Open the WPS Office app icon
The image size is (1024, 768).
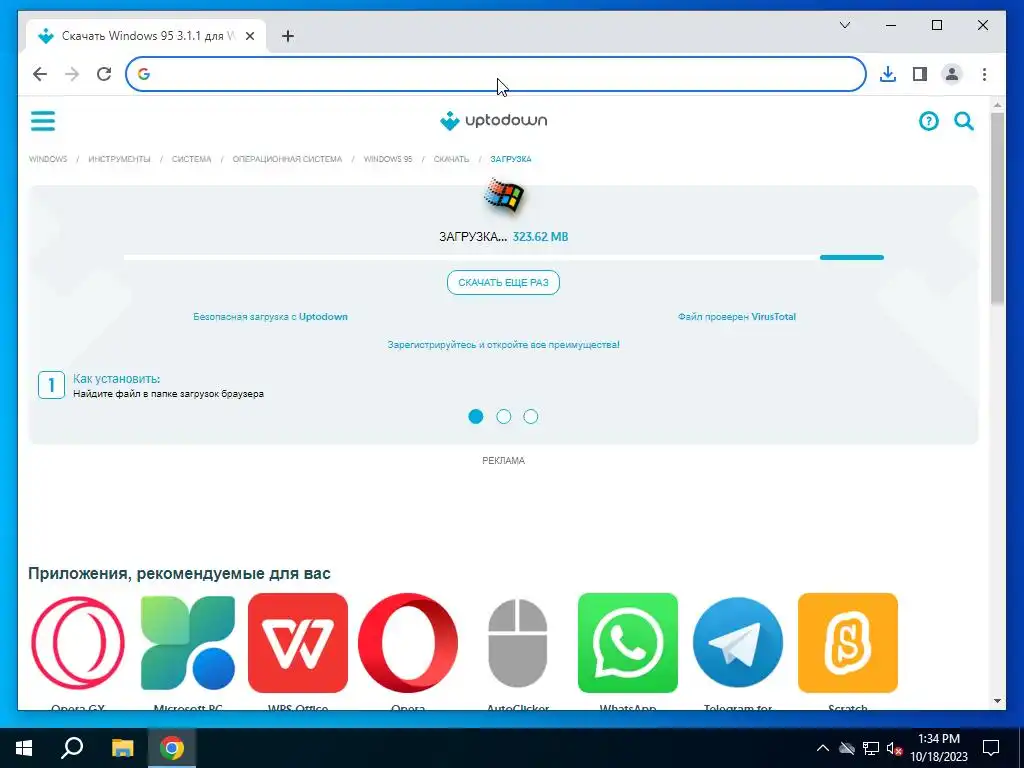coord(298,643)
